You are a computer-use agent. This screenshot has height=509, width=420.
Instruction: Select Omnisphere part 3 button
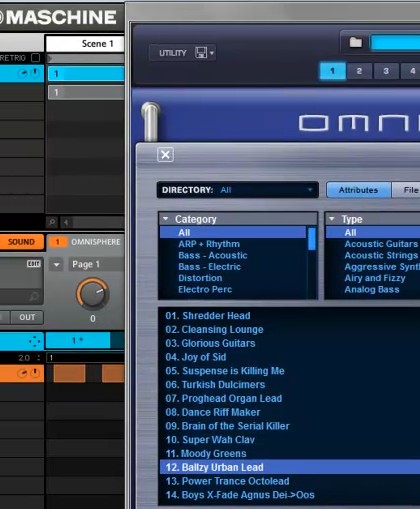pyautogui.click(x=386, y=71)
